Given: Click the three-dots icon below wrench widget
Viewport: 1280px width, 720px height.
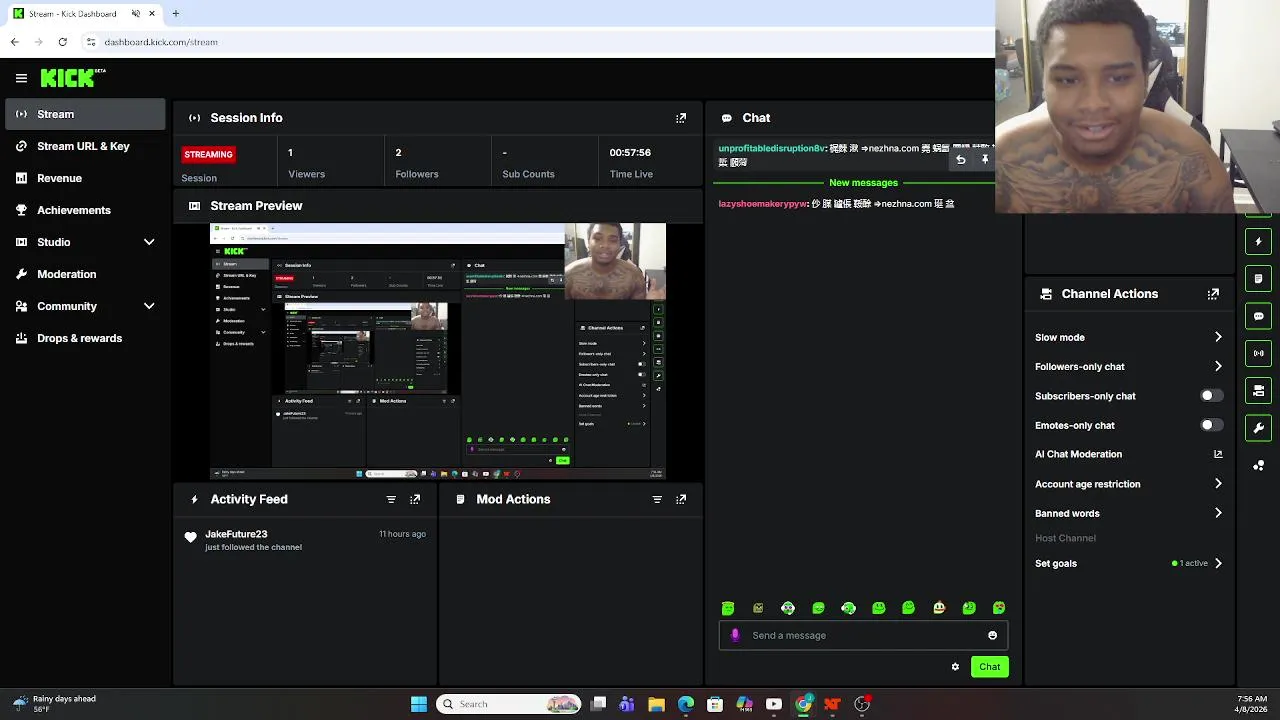Looking at the screenshot, I should [1258, 466].
